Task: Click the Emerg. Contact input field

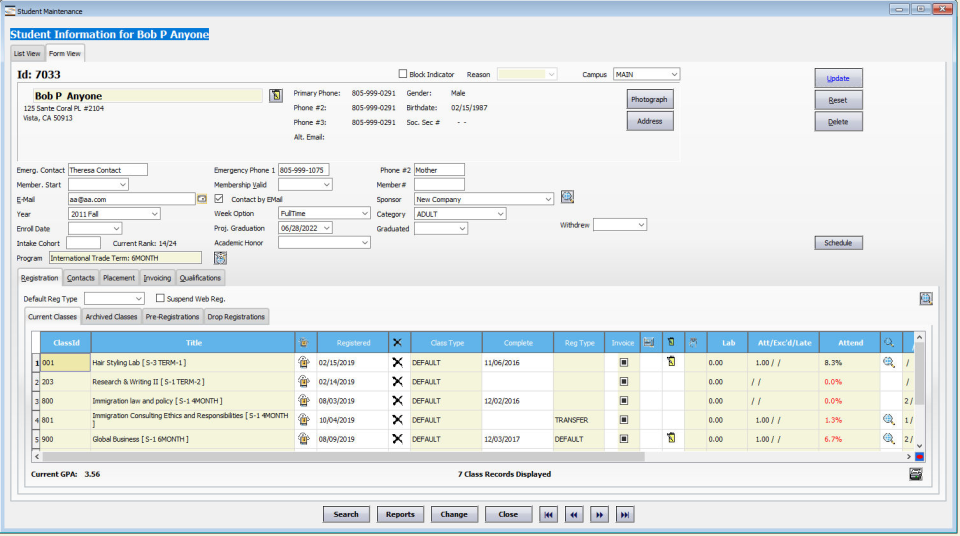Action: point(108,170)
